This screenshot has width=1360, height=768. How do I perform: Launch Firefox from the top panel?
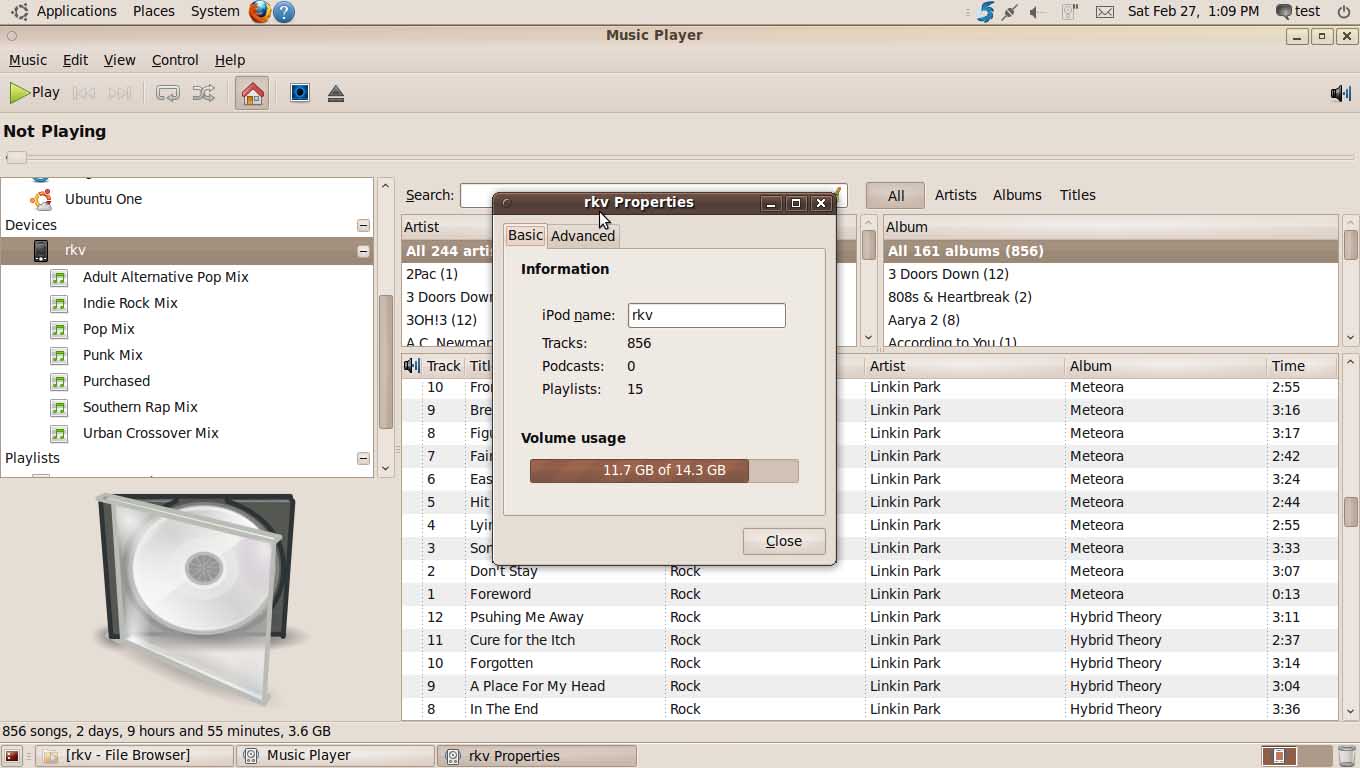pyautogui.click(x=259, y=12)
